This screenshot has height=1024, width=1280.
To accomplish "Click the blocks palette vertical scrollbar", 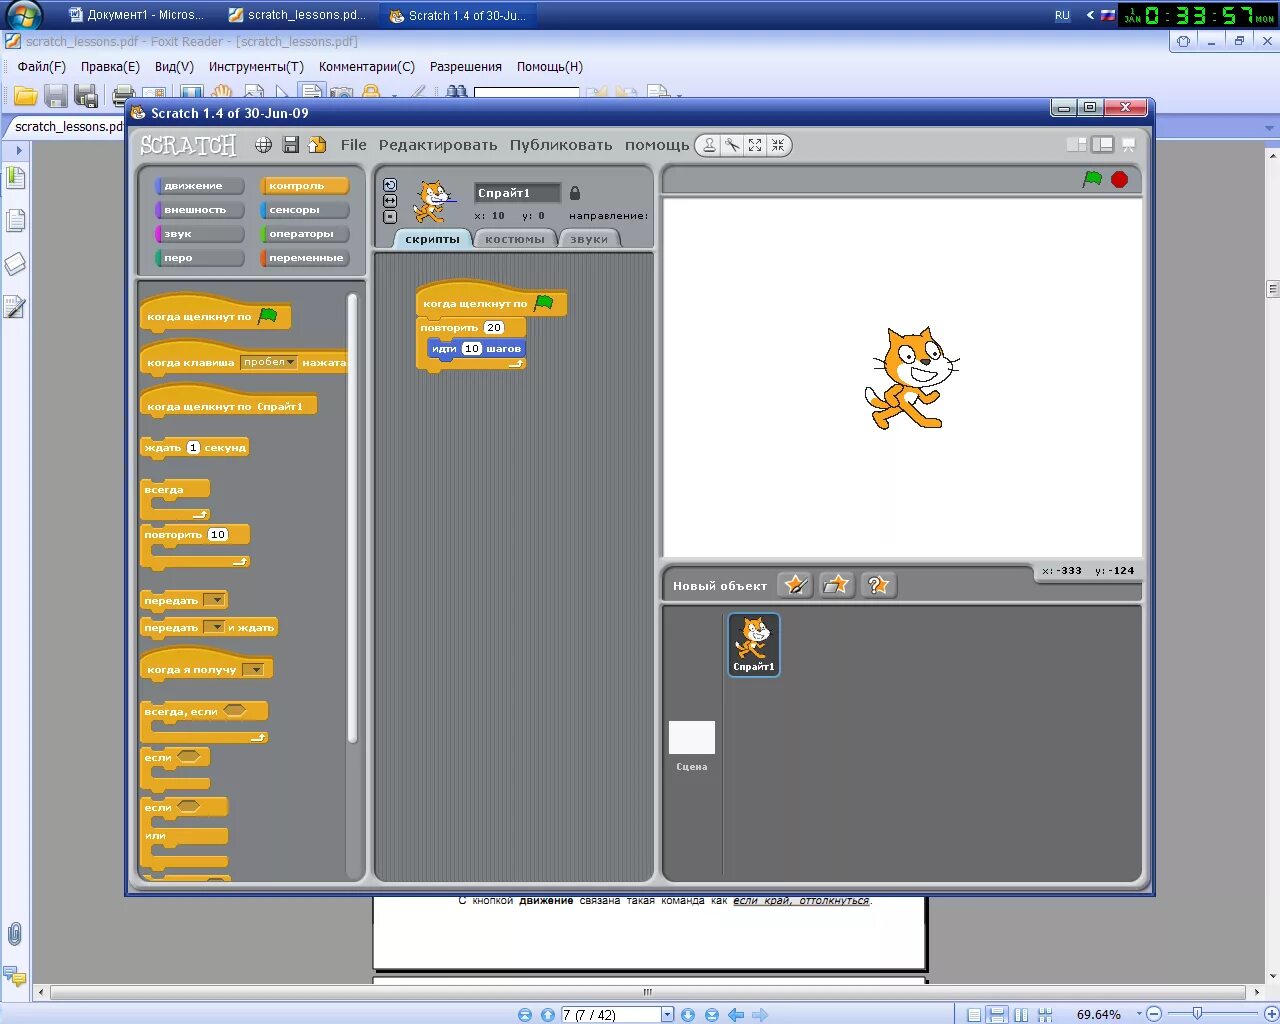I will point(352,517).
